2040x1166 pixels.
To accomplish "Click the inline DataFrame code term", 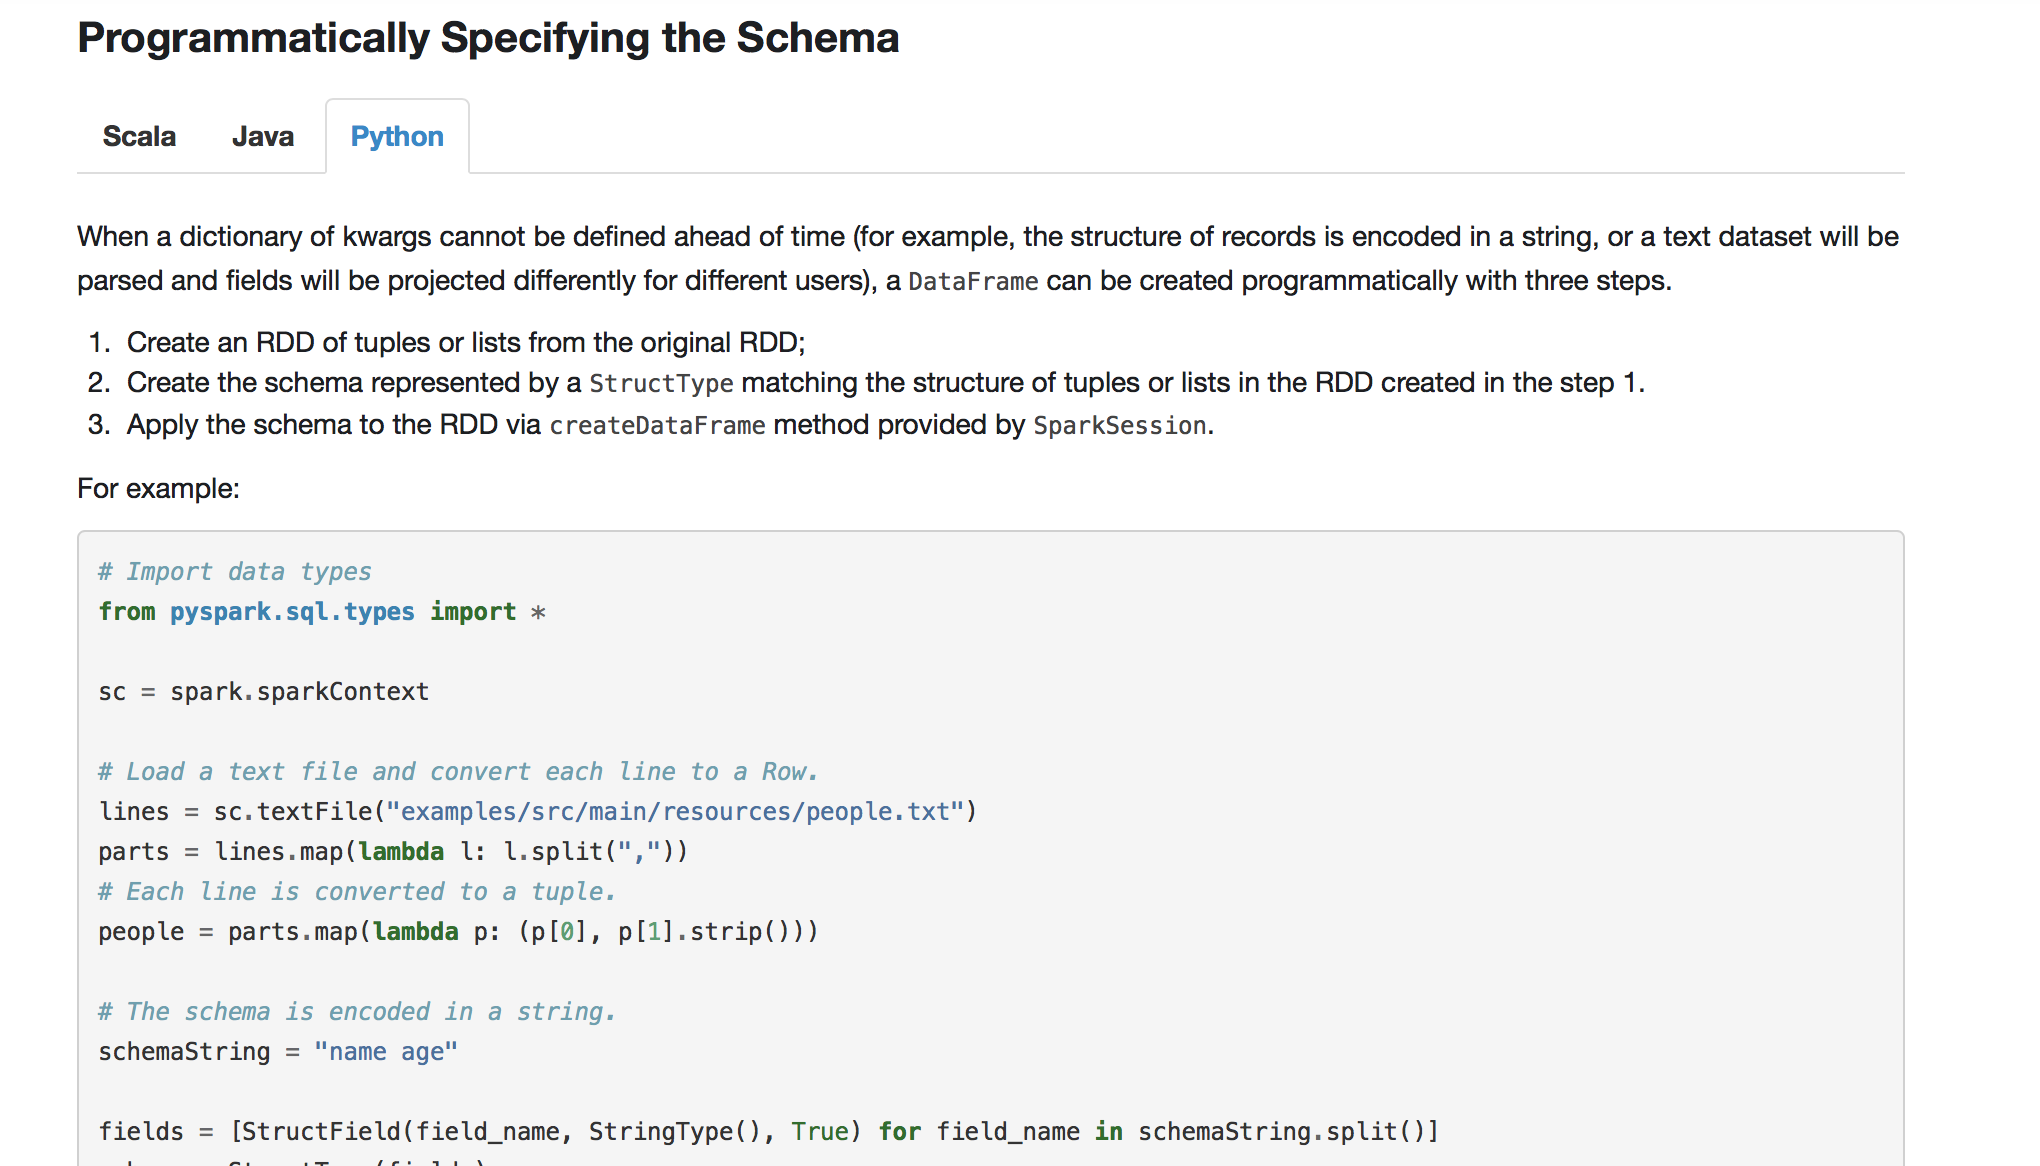I will coord(972,282).
